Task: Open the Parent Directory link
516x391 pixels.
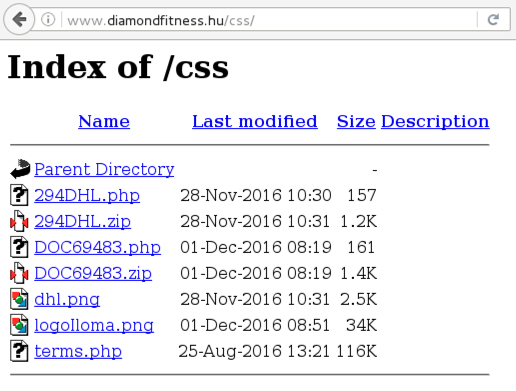Action: coord(104,169)
